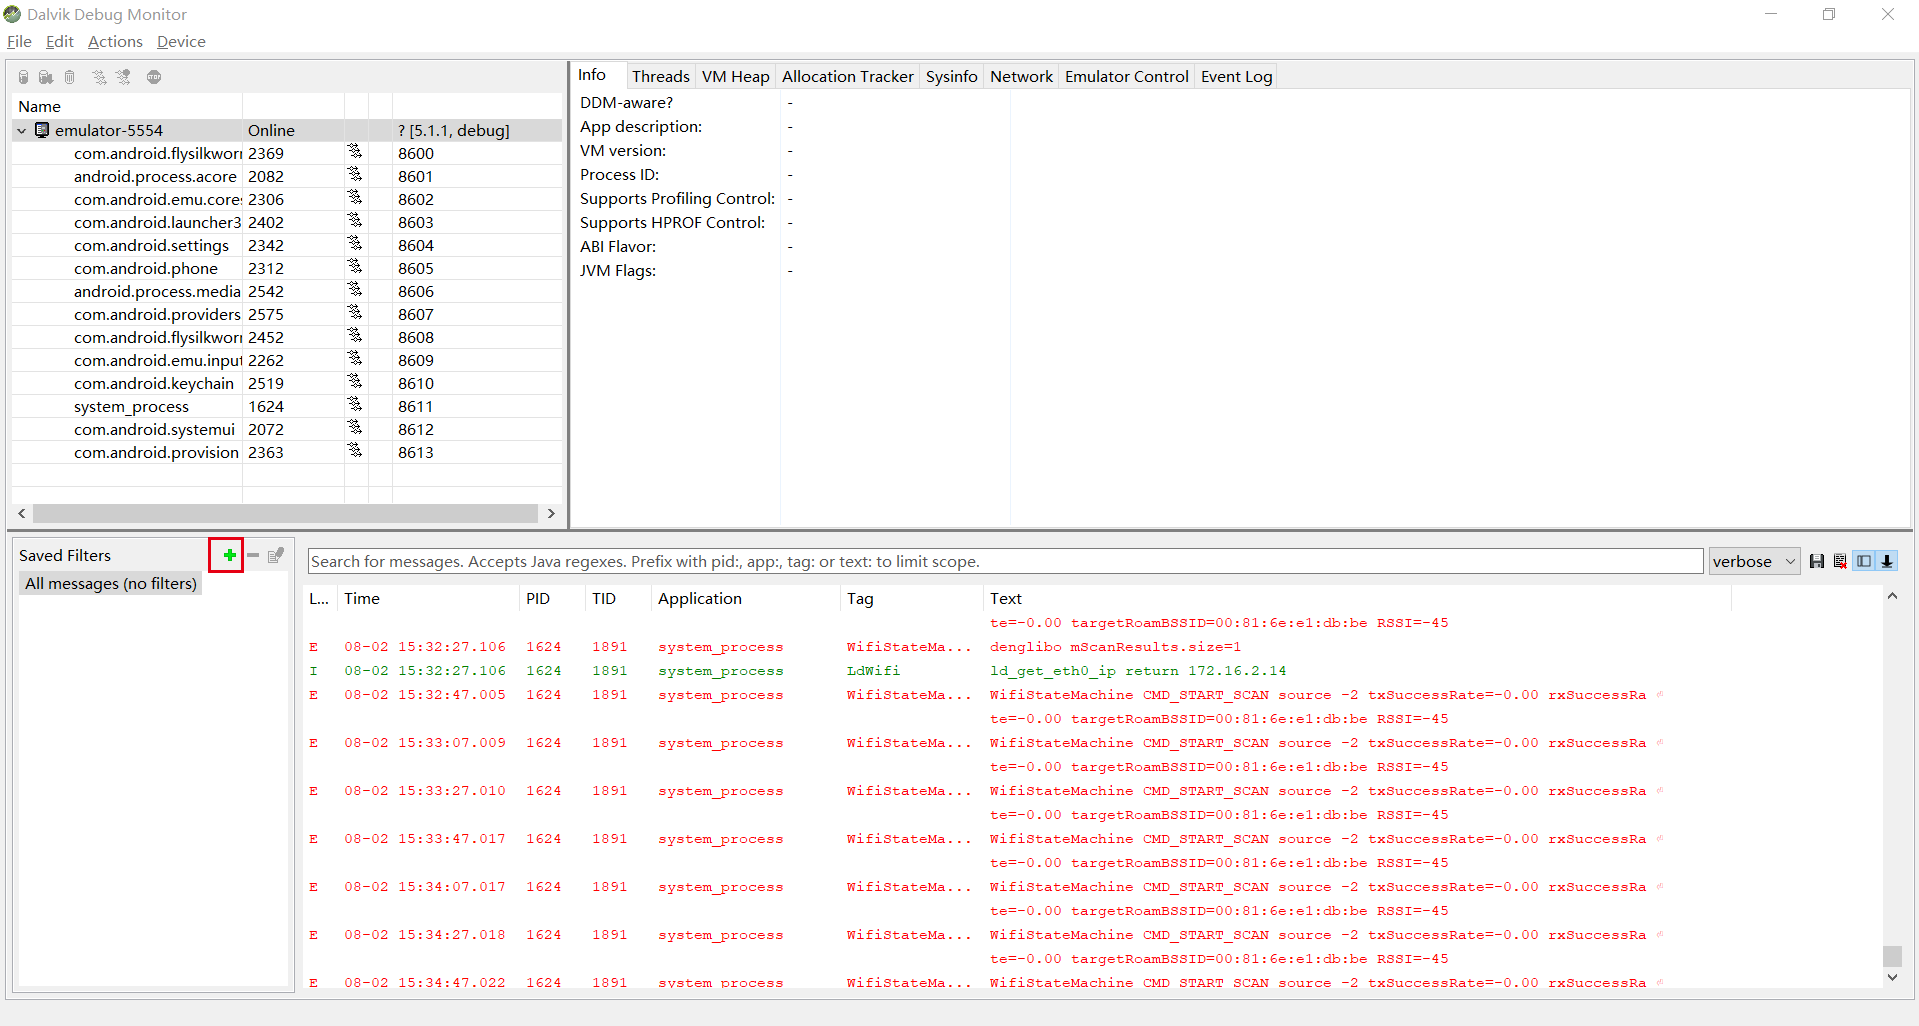The width and height of the screenshot is (1919, 1026).
Task: Click the Cause GC trash icon
Action: [69, 77]
